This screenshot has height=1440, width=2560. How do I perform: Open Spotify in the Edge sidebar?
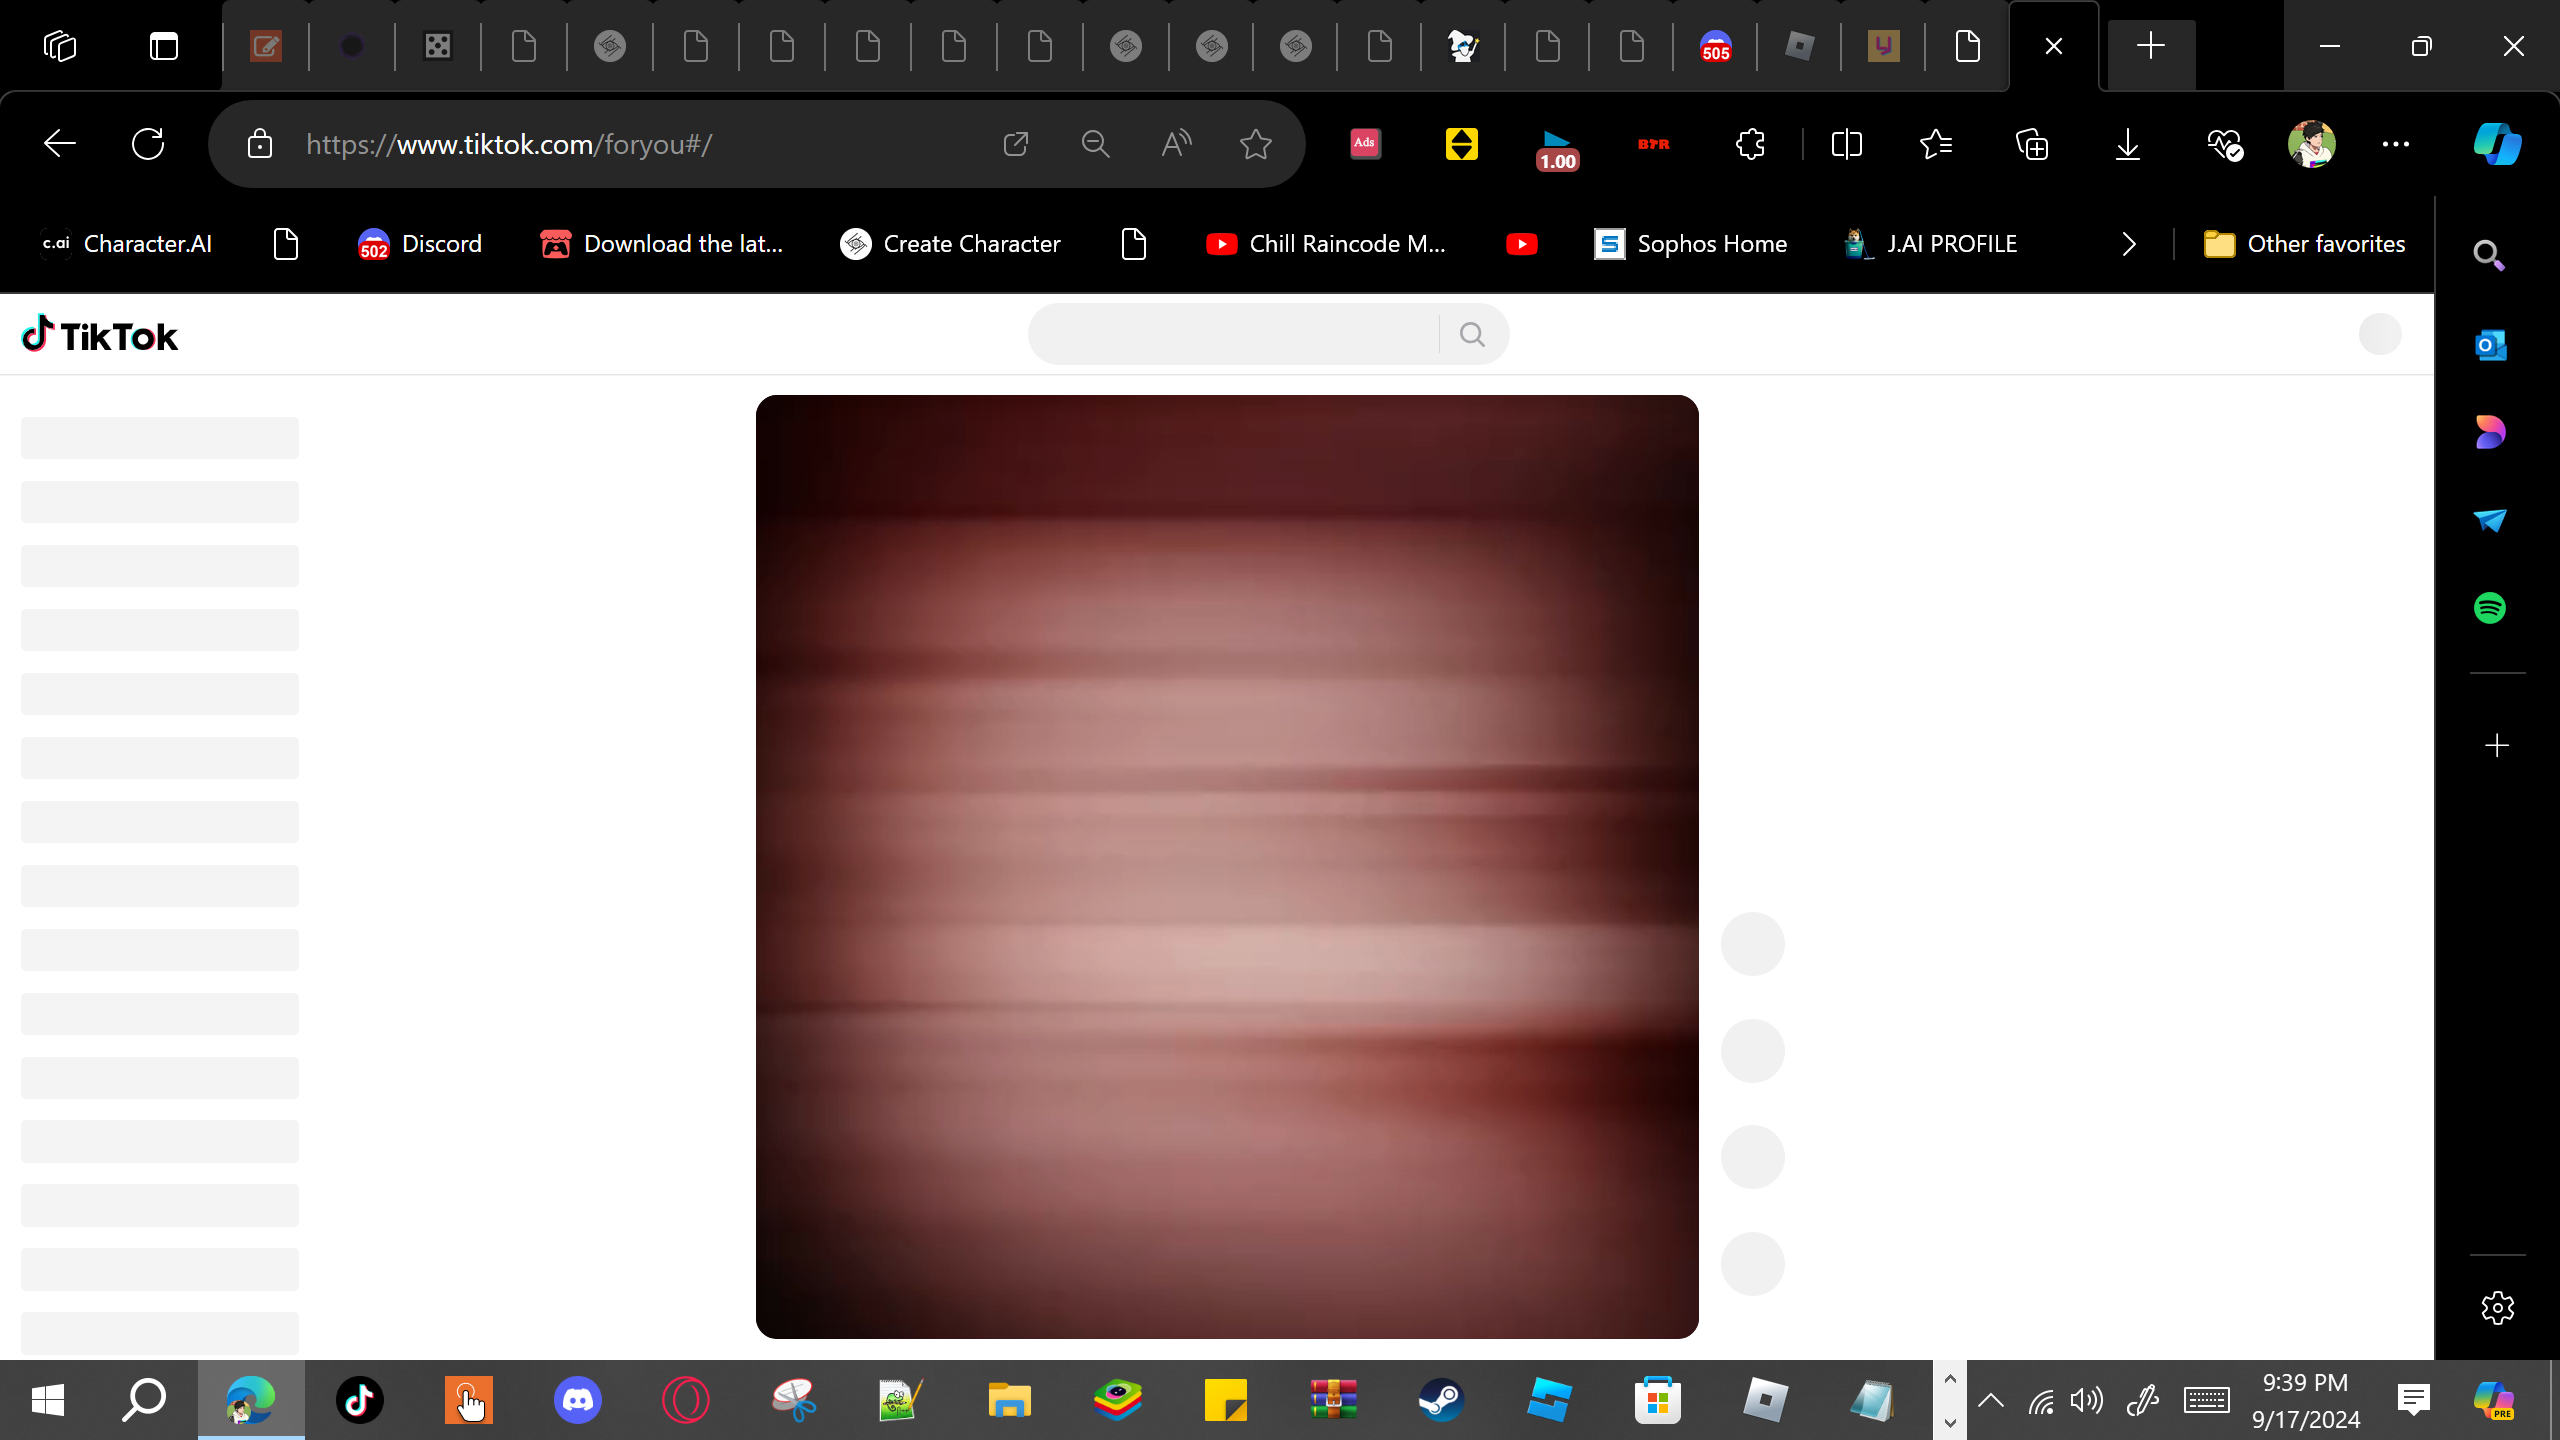(2490, 608)
